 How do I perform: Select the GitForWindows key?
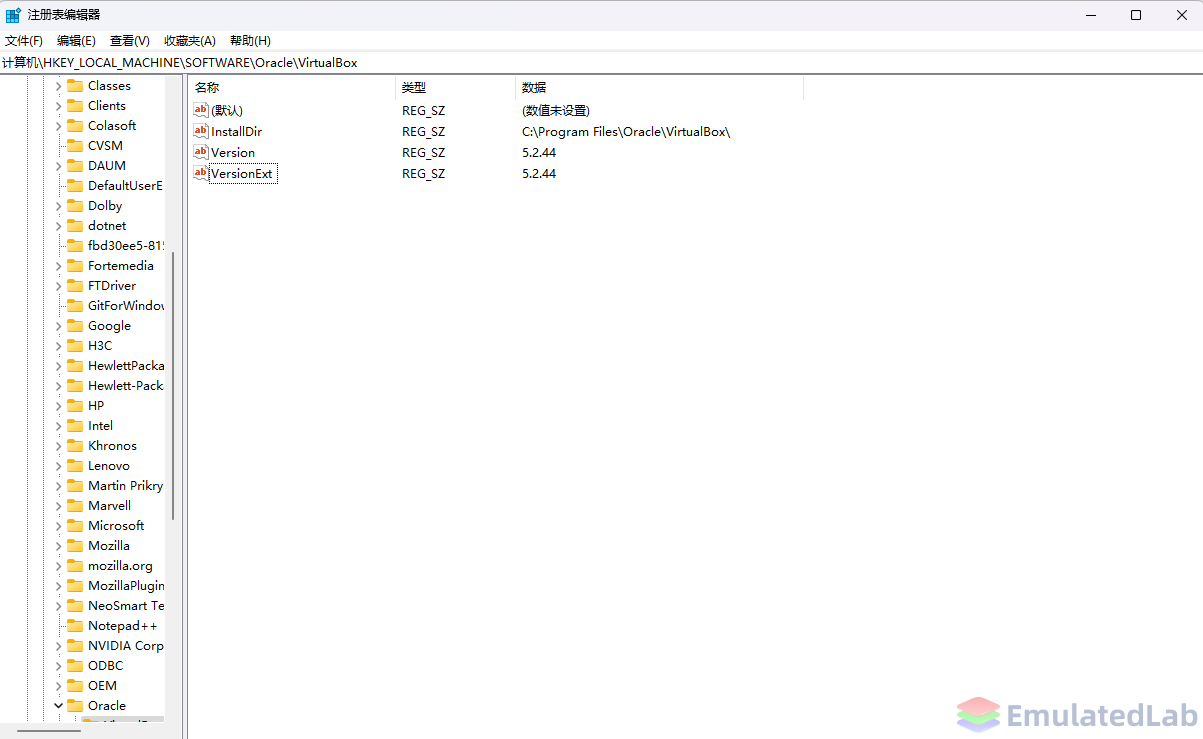point(126,306)
